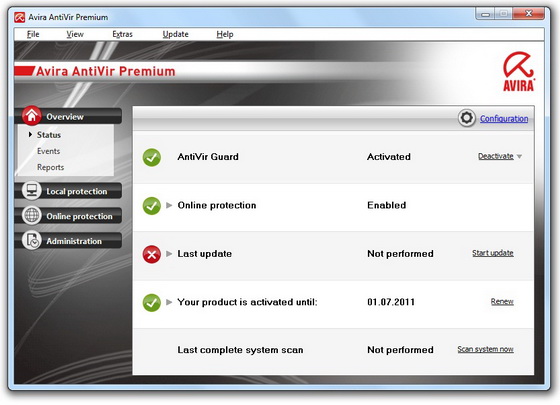Click the Last complete system scan label
Viewport: 560px width, 405px height.
pos(240,350)
